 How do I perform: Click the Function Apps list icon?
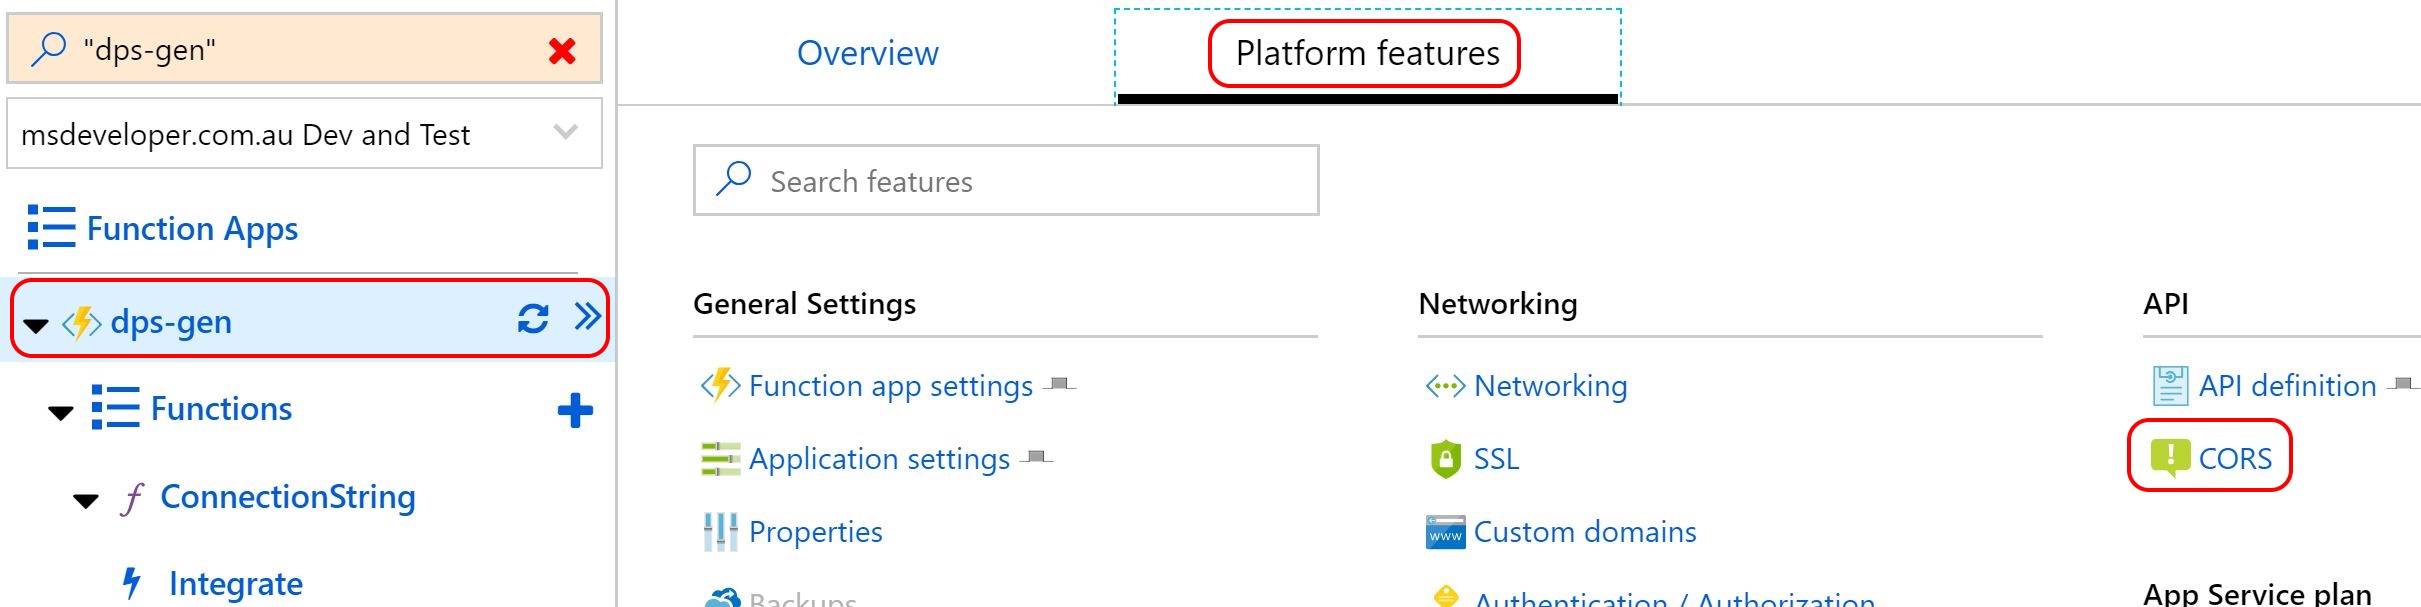coord(51,227)
